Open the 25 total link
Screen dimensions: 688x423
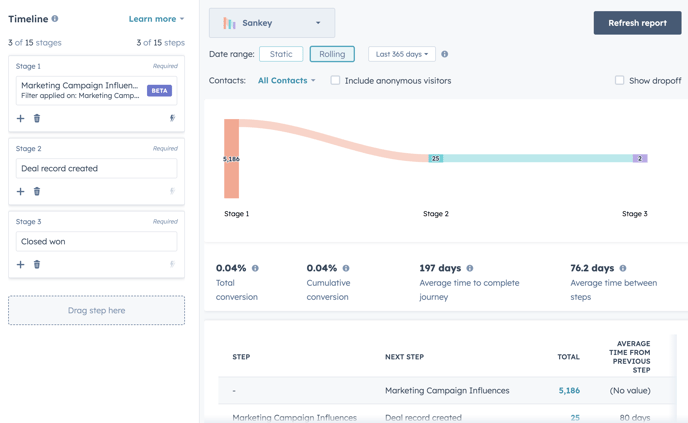[x=575, y=418]
